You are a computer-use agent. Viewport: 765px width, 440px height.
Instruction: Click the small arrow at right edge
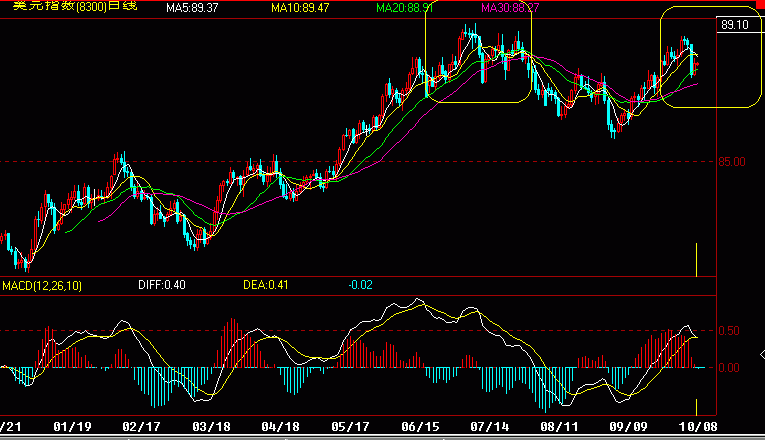coord(762,355)
